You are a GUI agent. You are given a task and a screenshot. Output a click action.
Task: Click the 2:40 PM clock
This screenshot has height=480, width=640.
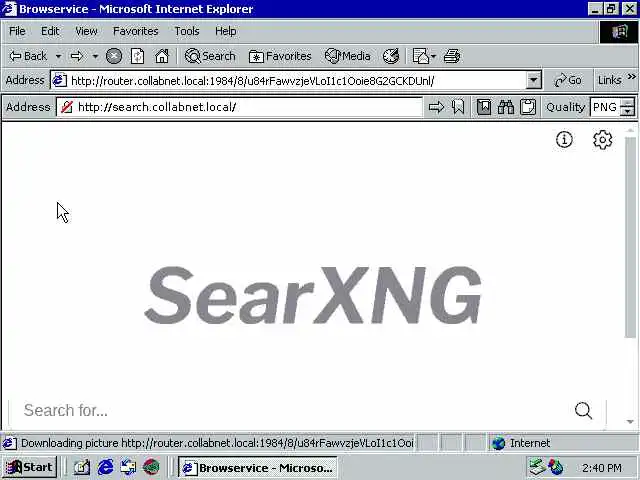[x=602, y=467]
